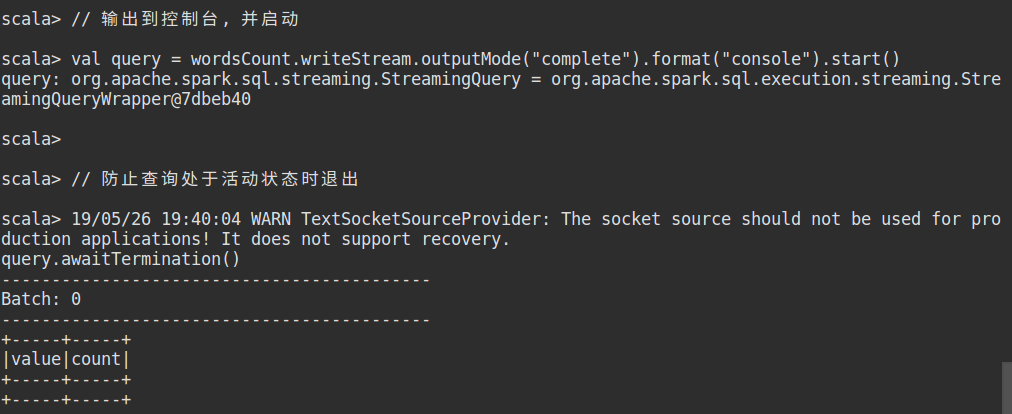Click the "value" column header
This screenshot has height=414, width=1012.
pyautogui.click(x=35, y=359)
